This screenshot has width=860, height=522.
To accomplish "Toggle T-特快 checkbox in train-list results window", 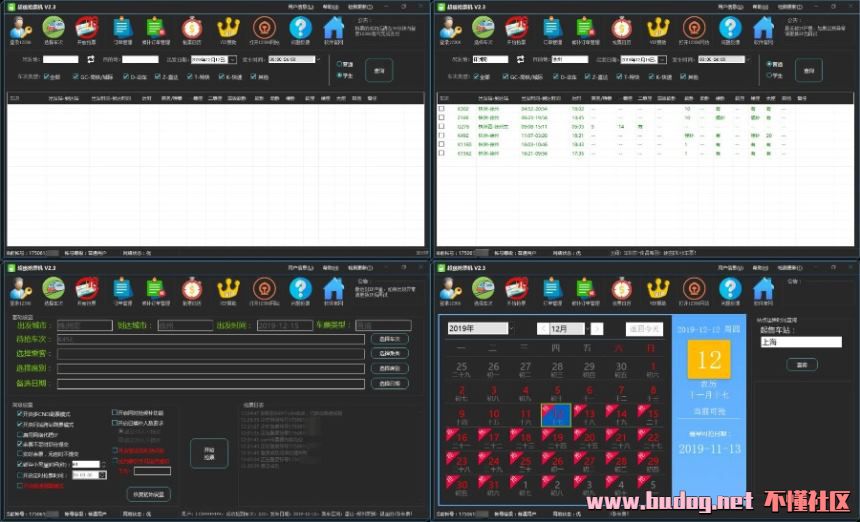I will click(620, 77).
